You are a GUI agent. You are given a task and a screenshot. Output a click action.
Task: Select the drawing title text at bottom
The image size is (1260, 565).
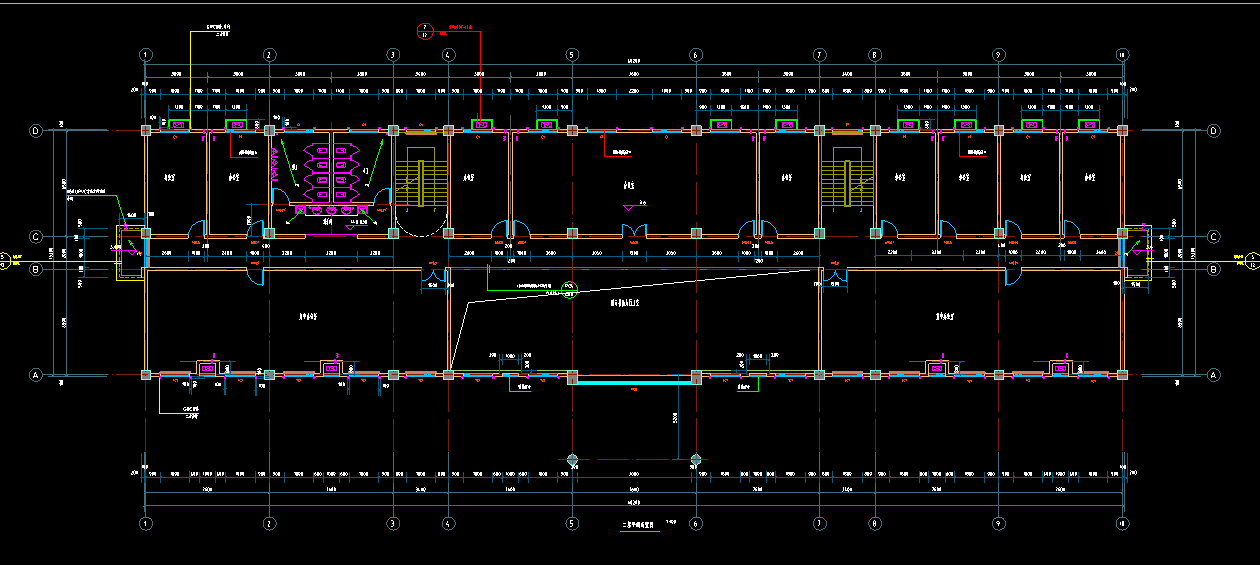[x=635, y=522]
